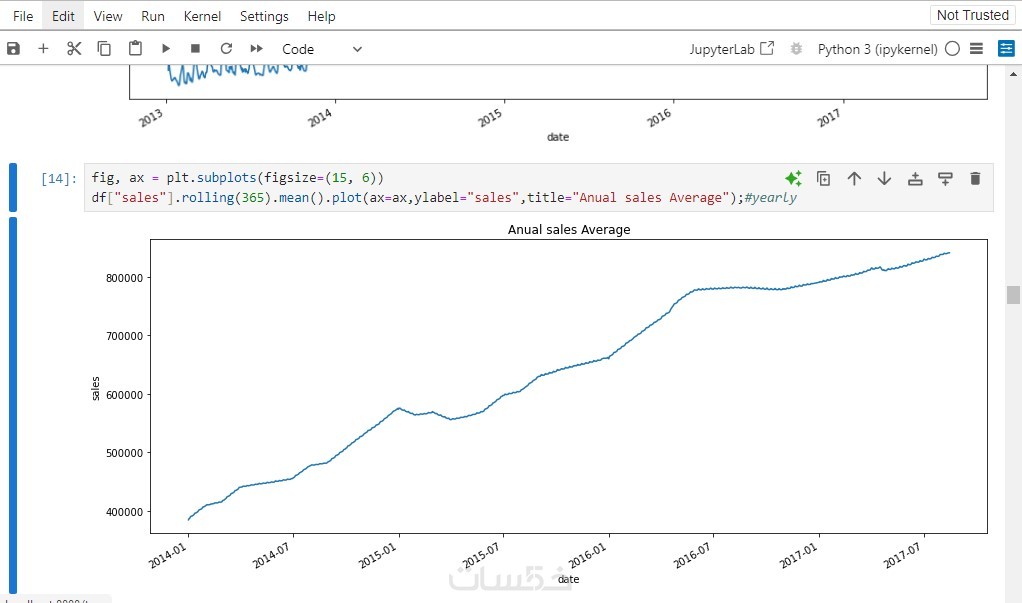Save the notebook with the floppy disk icon
The height and width of the screenshot is (603, 1022).
point(13,49)
